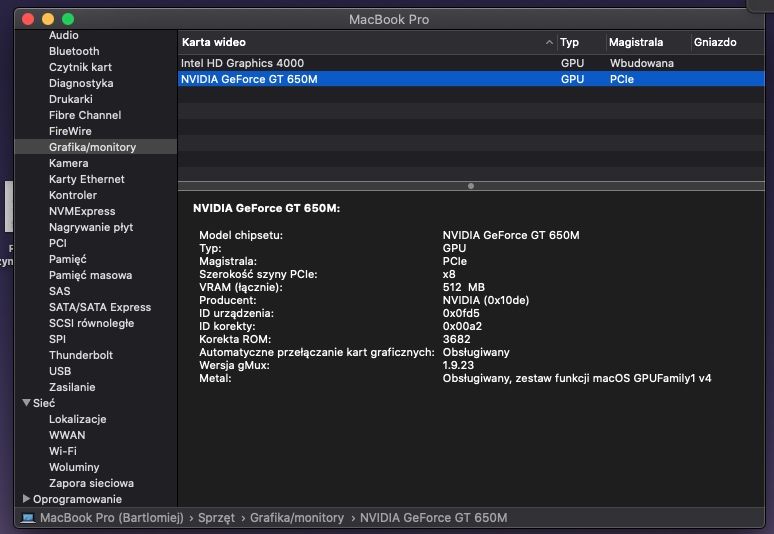Select Lokalizacje under Sieć
The width and height of the screenshot is (774, 534).
pos(77,420)
